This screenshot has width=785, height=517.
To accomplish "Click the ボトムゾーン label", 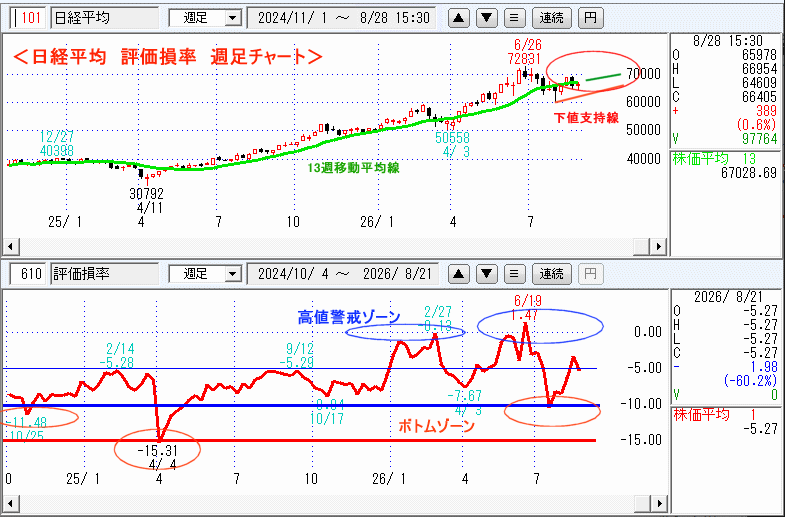I will (x=436, y=426).
